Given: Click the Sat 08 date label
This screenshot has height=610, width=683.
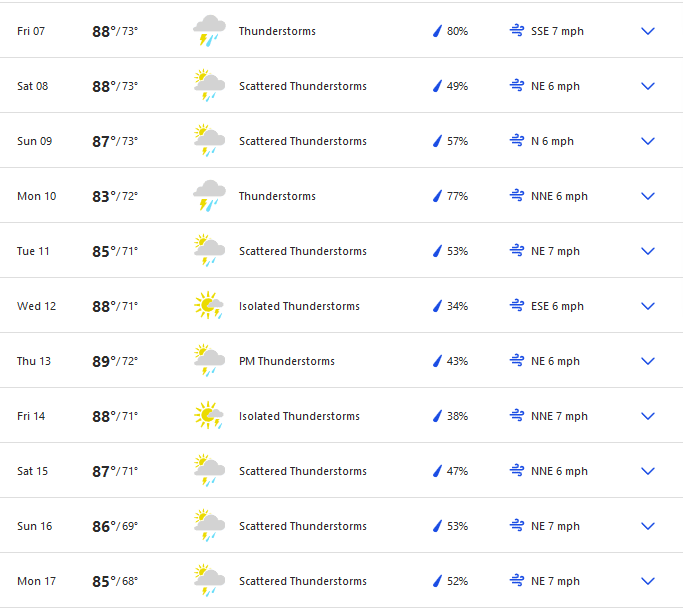Looking at the screenshot, I should click(32, 86).
